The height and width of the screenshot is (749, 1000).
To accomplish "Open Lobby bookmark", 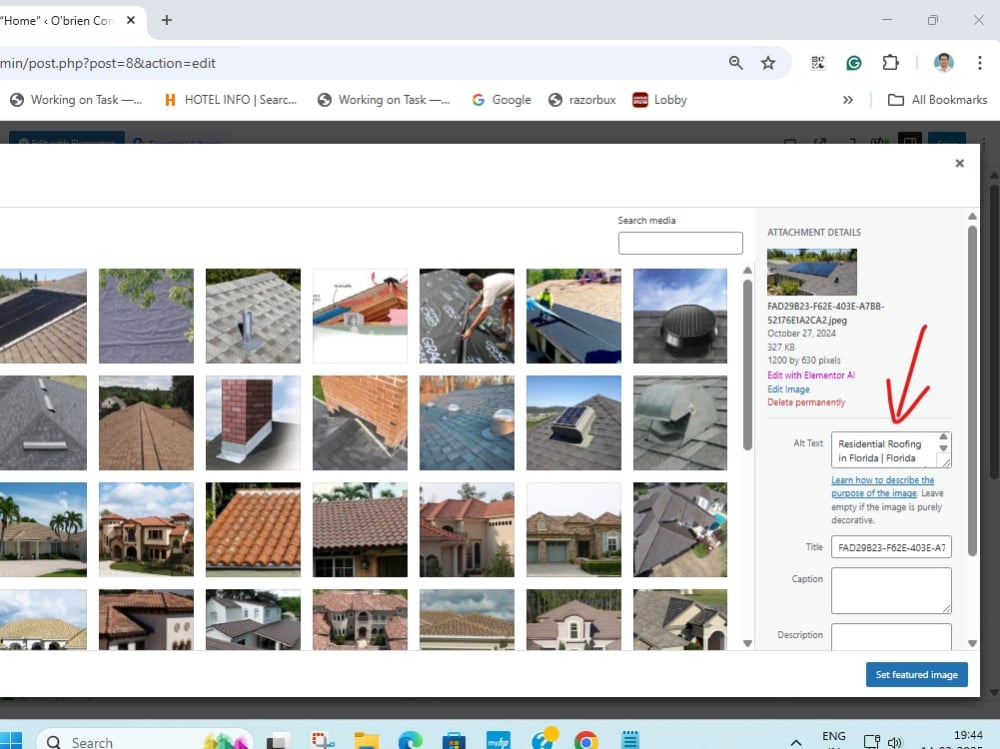I will [659, 100].
